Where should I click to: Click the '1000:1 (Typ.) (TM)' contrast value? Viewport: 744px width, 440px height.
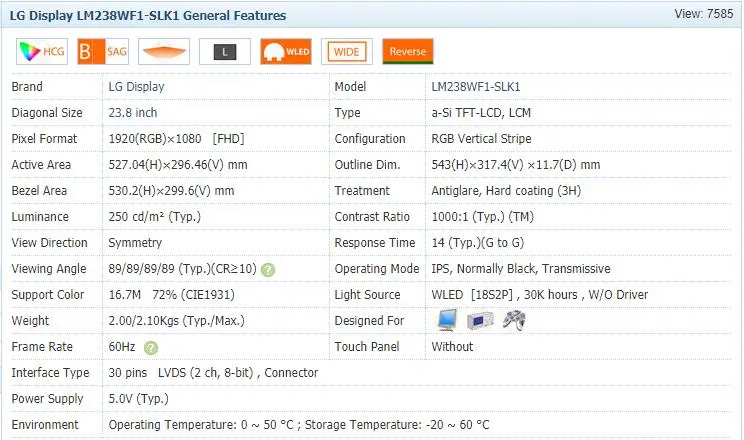pos(483,217)
